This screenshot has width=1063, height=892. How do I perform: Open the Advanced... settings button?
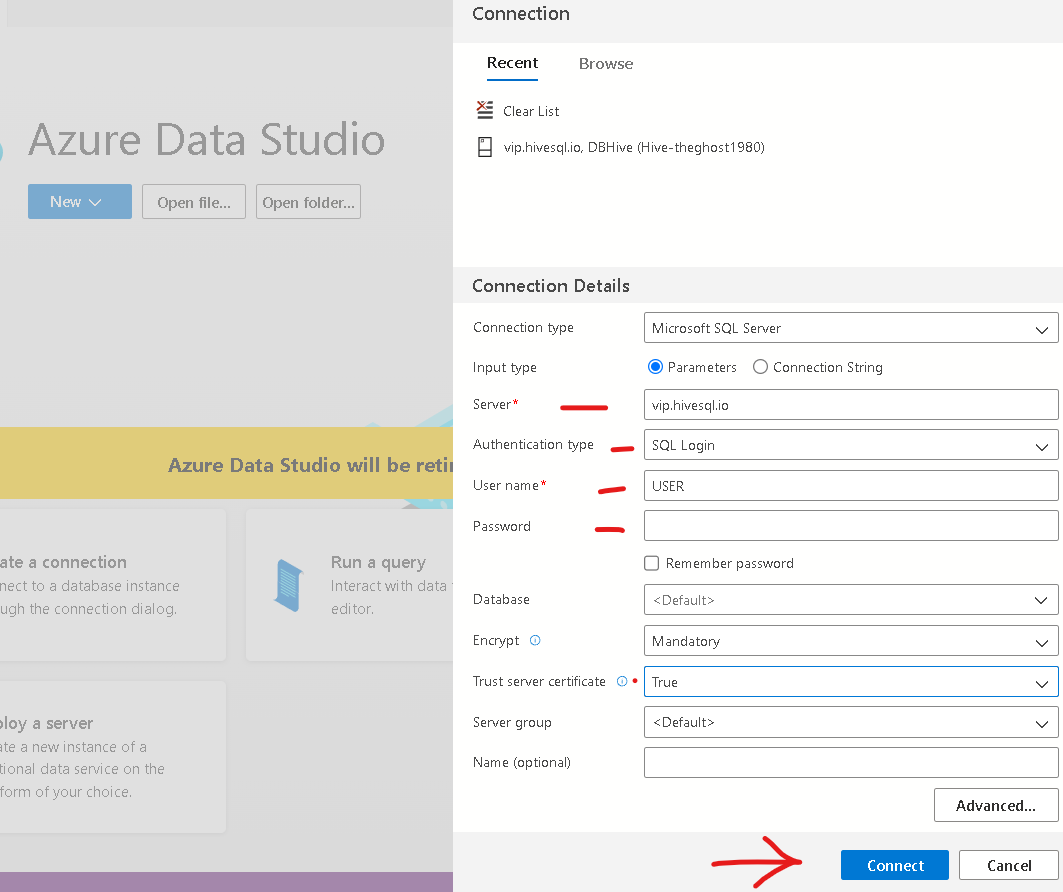996,805
